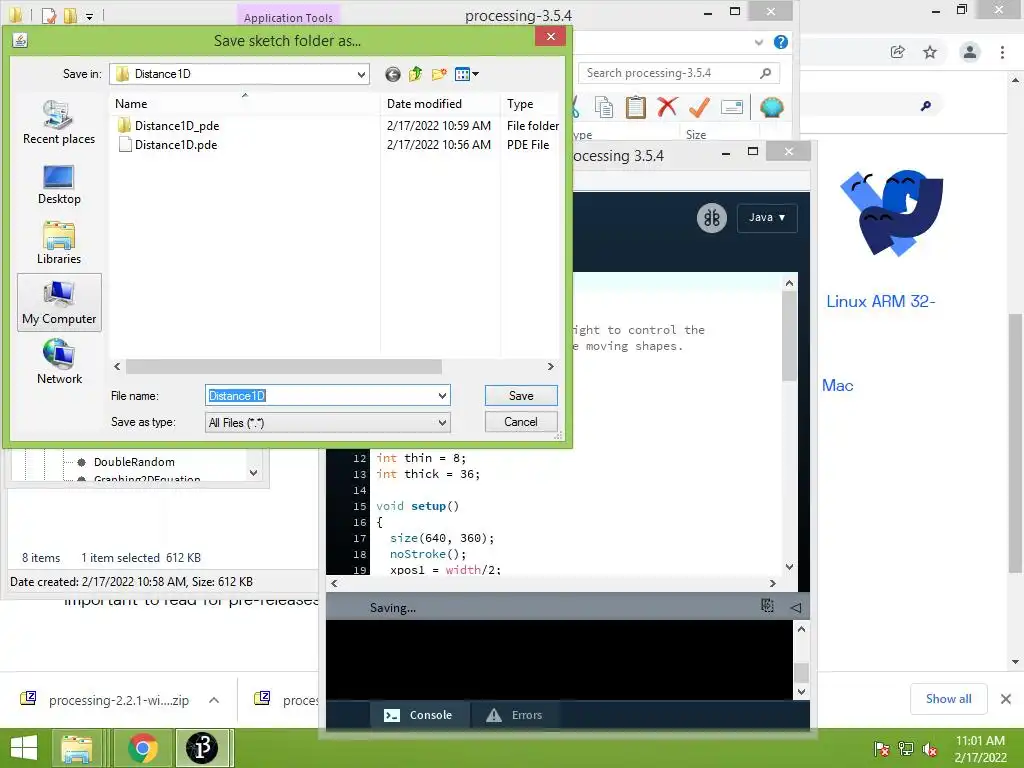Open Libraries location in save dialog sidebar
This screenshot has height=768, width=1024.
click(x=59, y=242)
